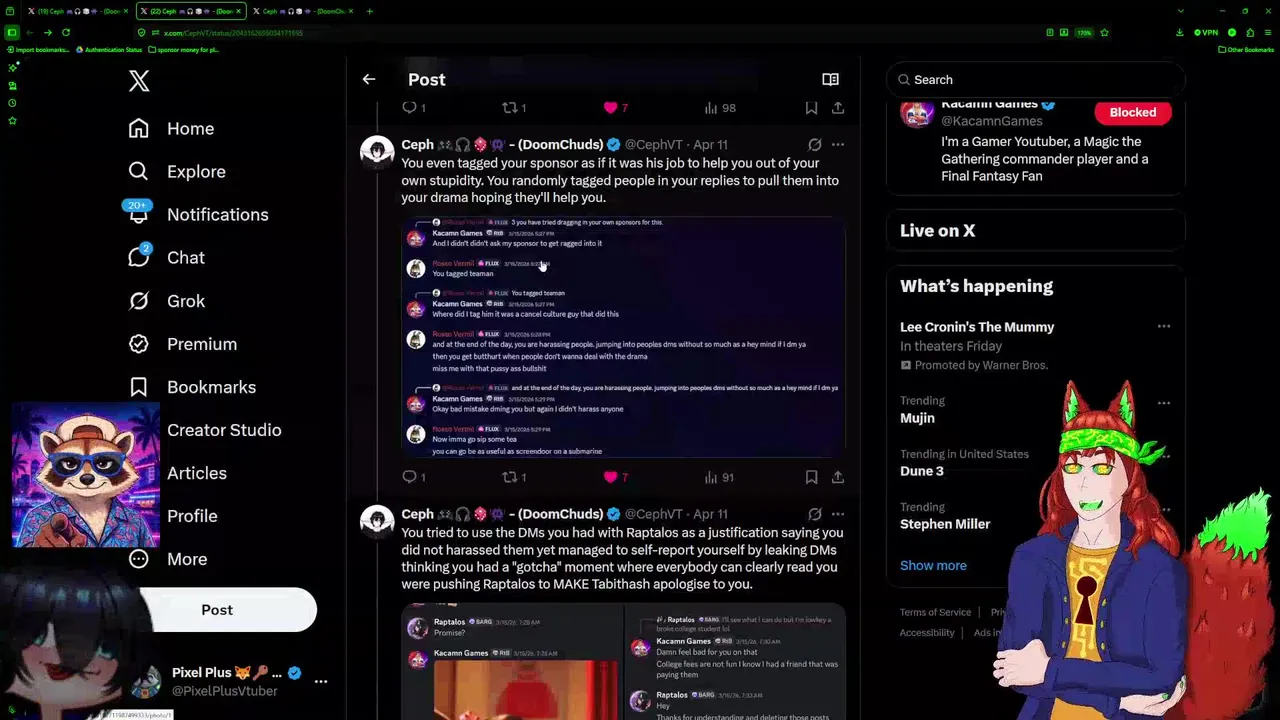Image resolution: width=1280 pixels, height=720 pixels.
Task: Click the Blocked button for Kacamn Games
Action: pos(1132,112)
